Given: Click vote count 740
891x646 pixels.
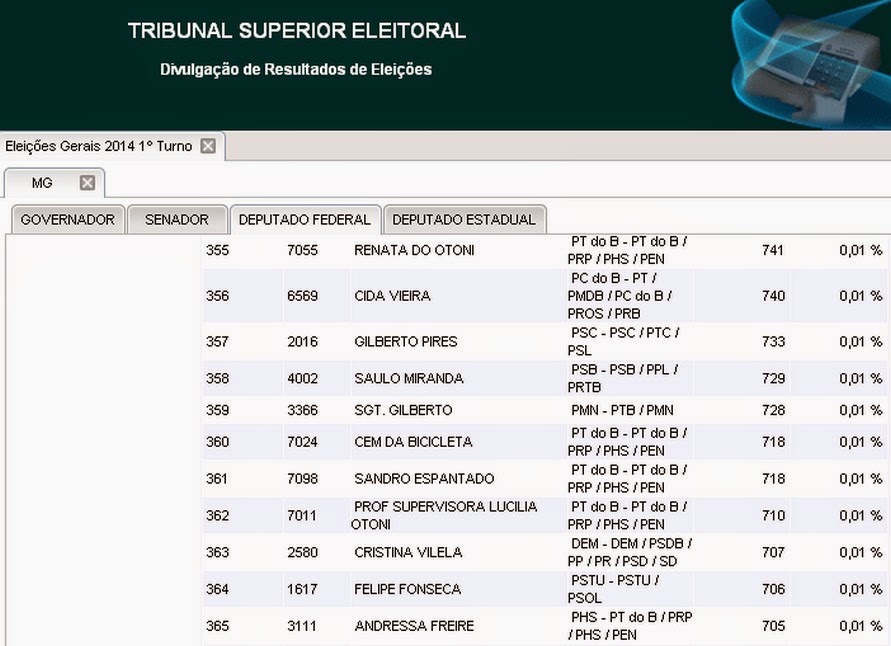Looking at the screenshot, I should pos(773,296).
